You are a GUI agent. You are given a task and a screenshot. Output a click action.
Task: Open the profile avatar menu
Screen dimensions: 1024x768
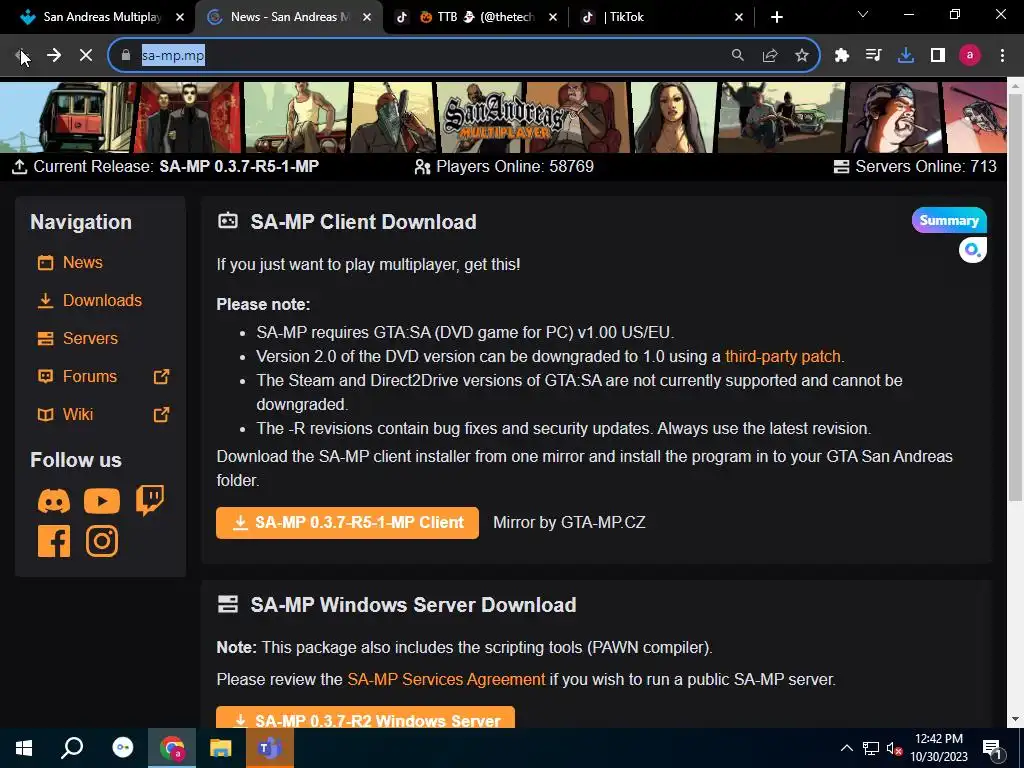970,56
